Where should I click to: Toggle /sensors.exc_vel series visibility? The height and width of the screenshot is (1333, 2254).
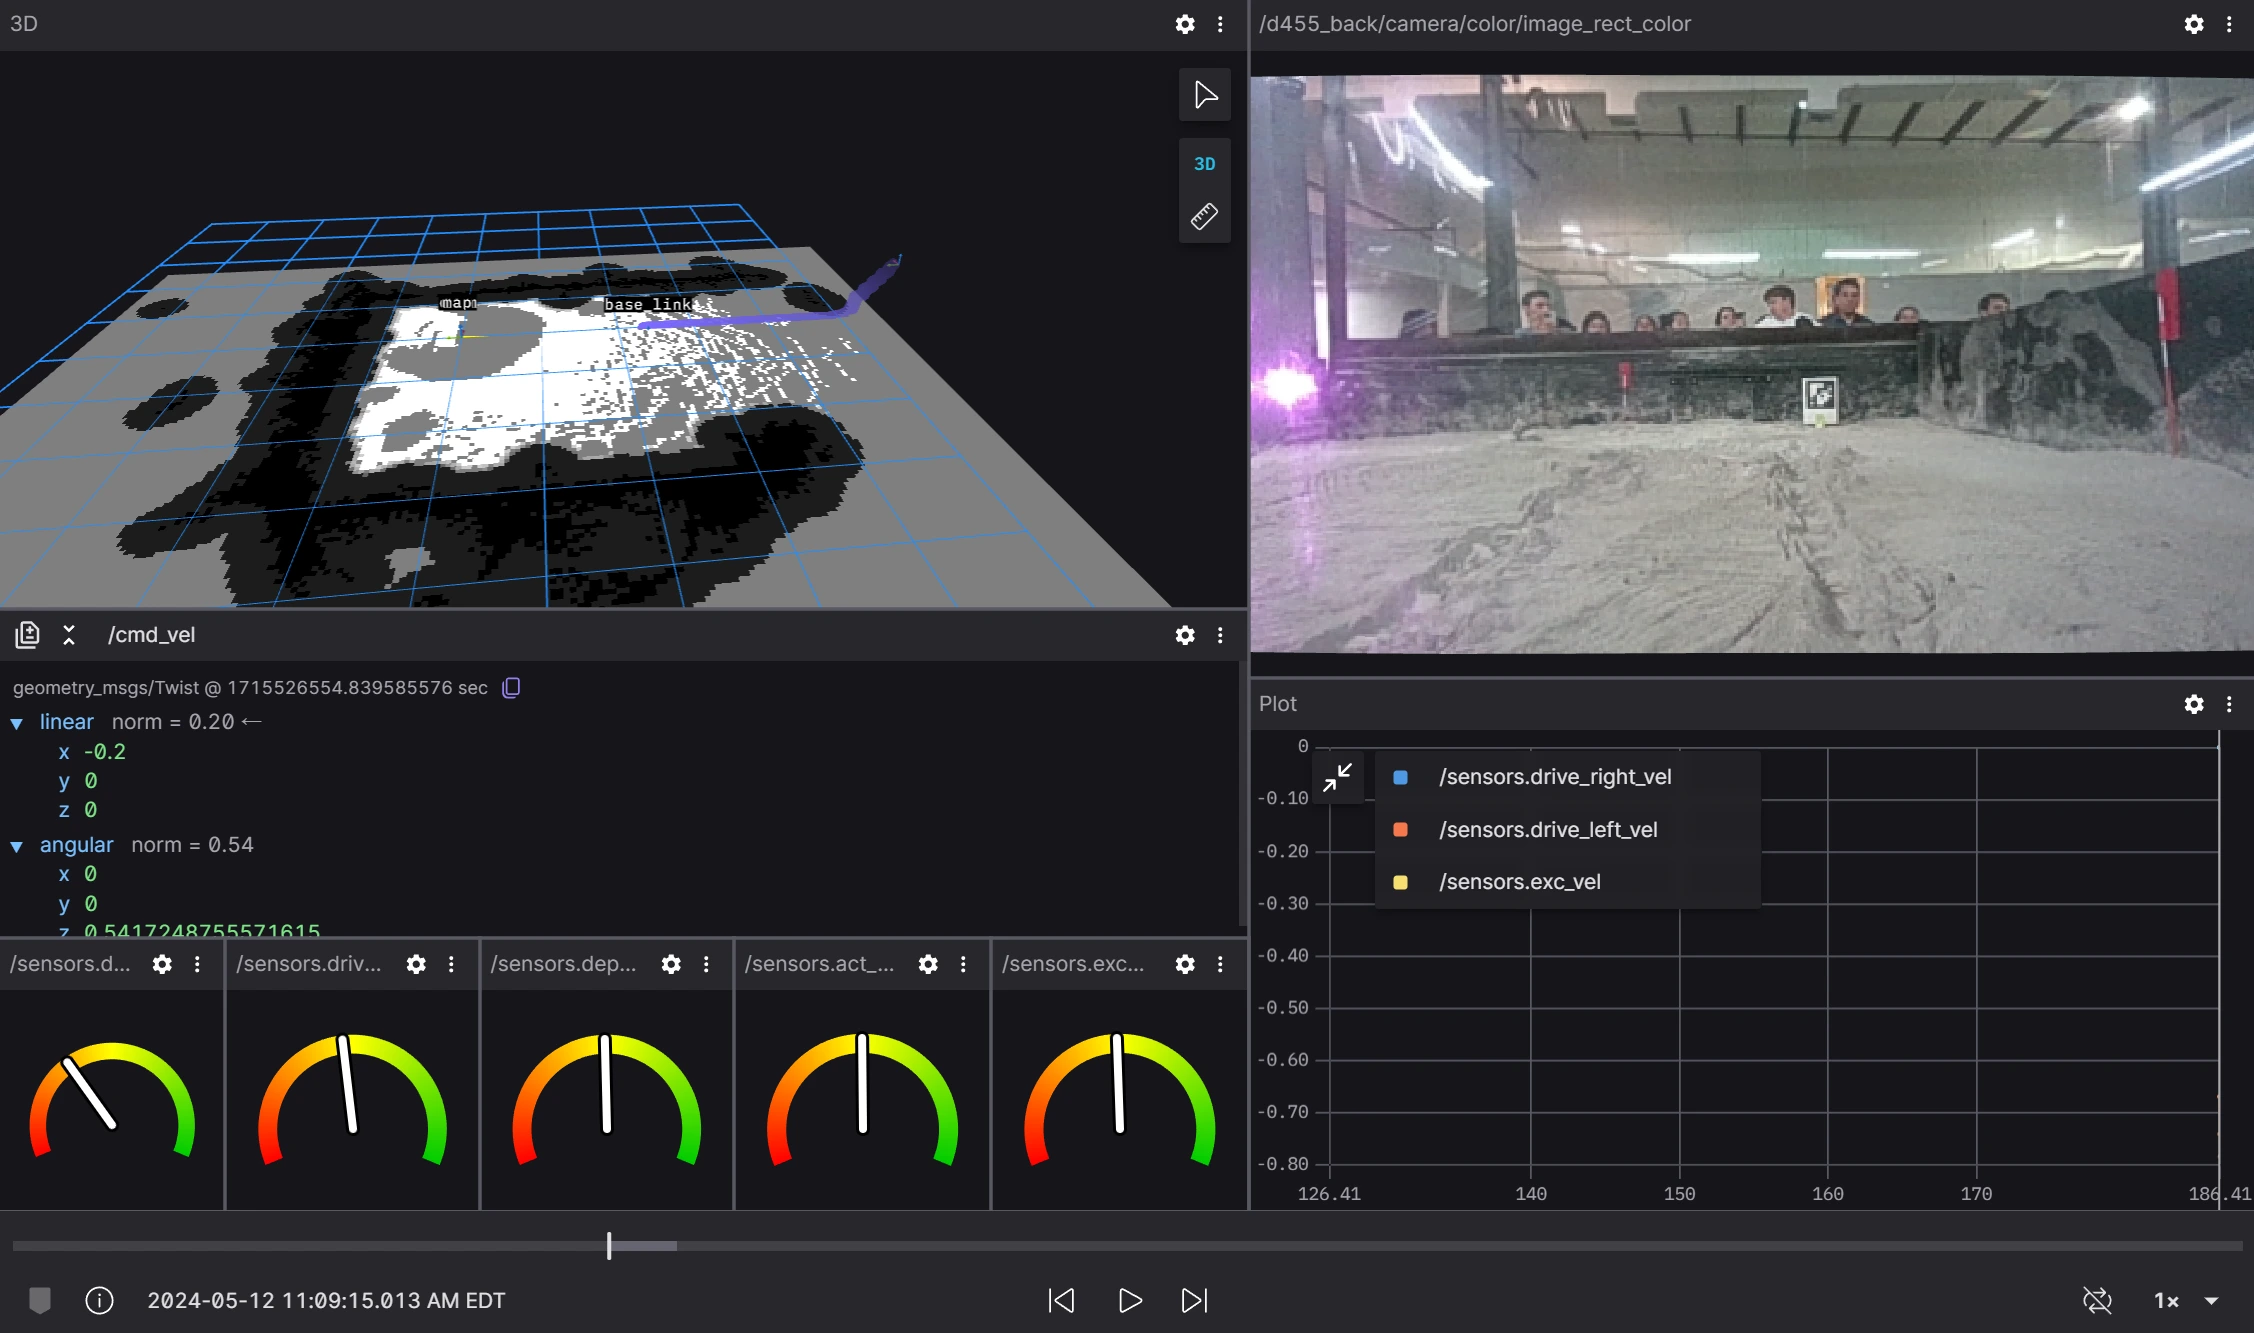pos(1401,882)
